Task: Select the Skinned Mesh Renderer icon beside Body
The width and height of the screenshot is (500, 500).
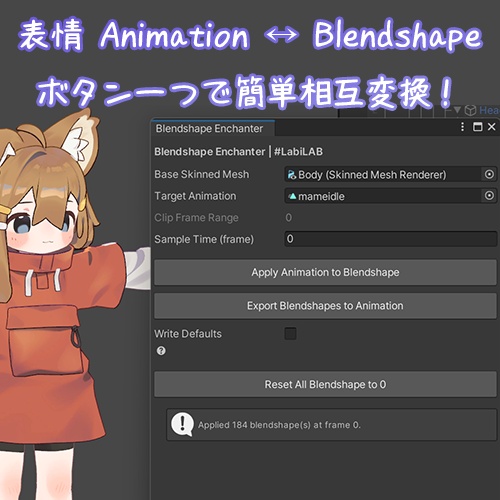Action: 292,174
